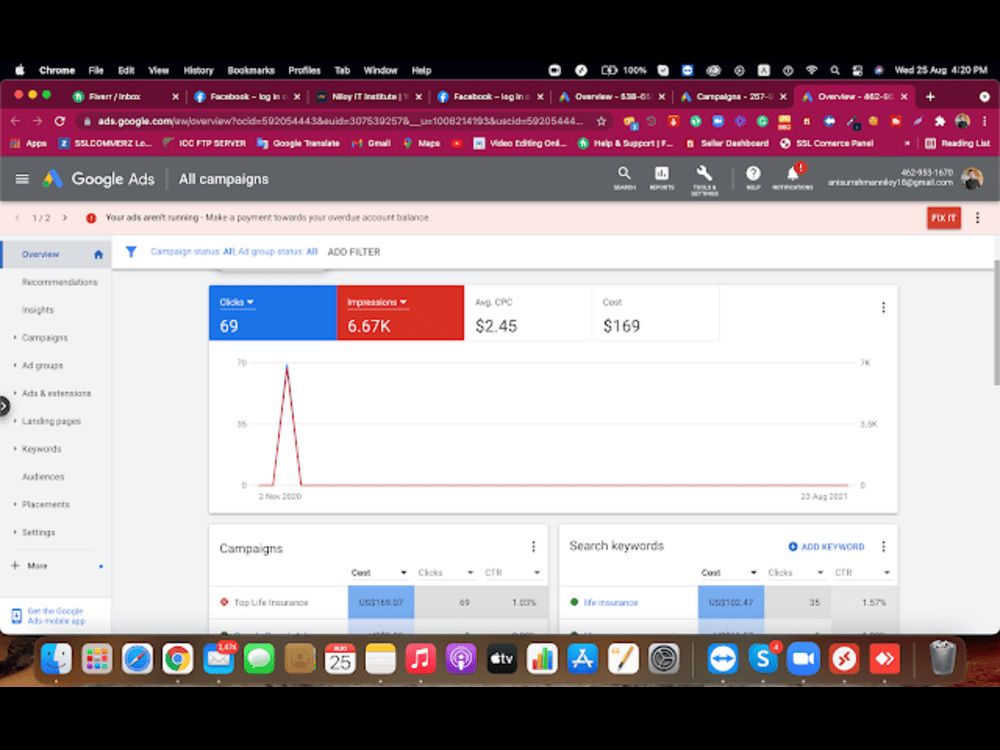Click the address bar URL field
This screenshot has width=1000, height=750.
[x=339, y=121]
